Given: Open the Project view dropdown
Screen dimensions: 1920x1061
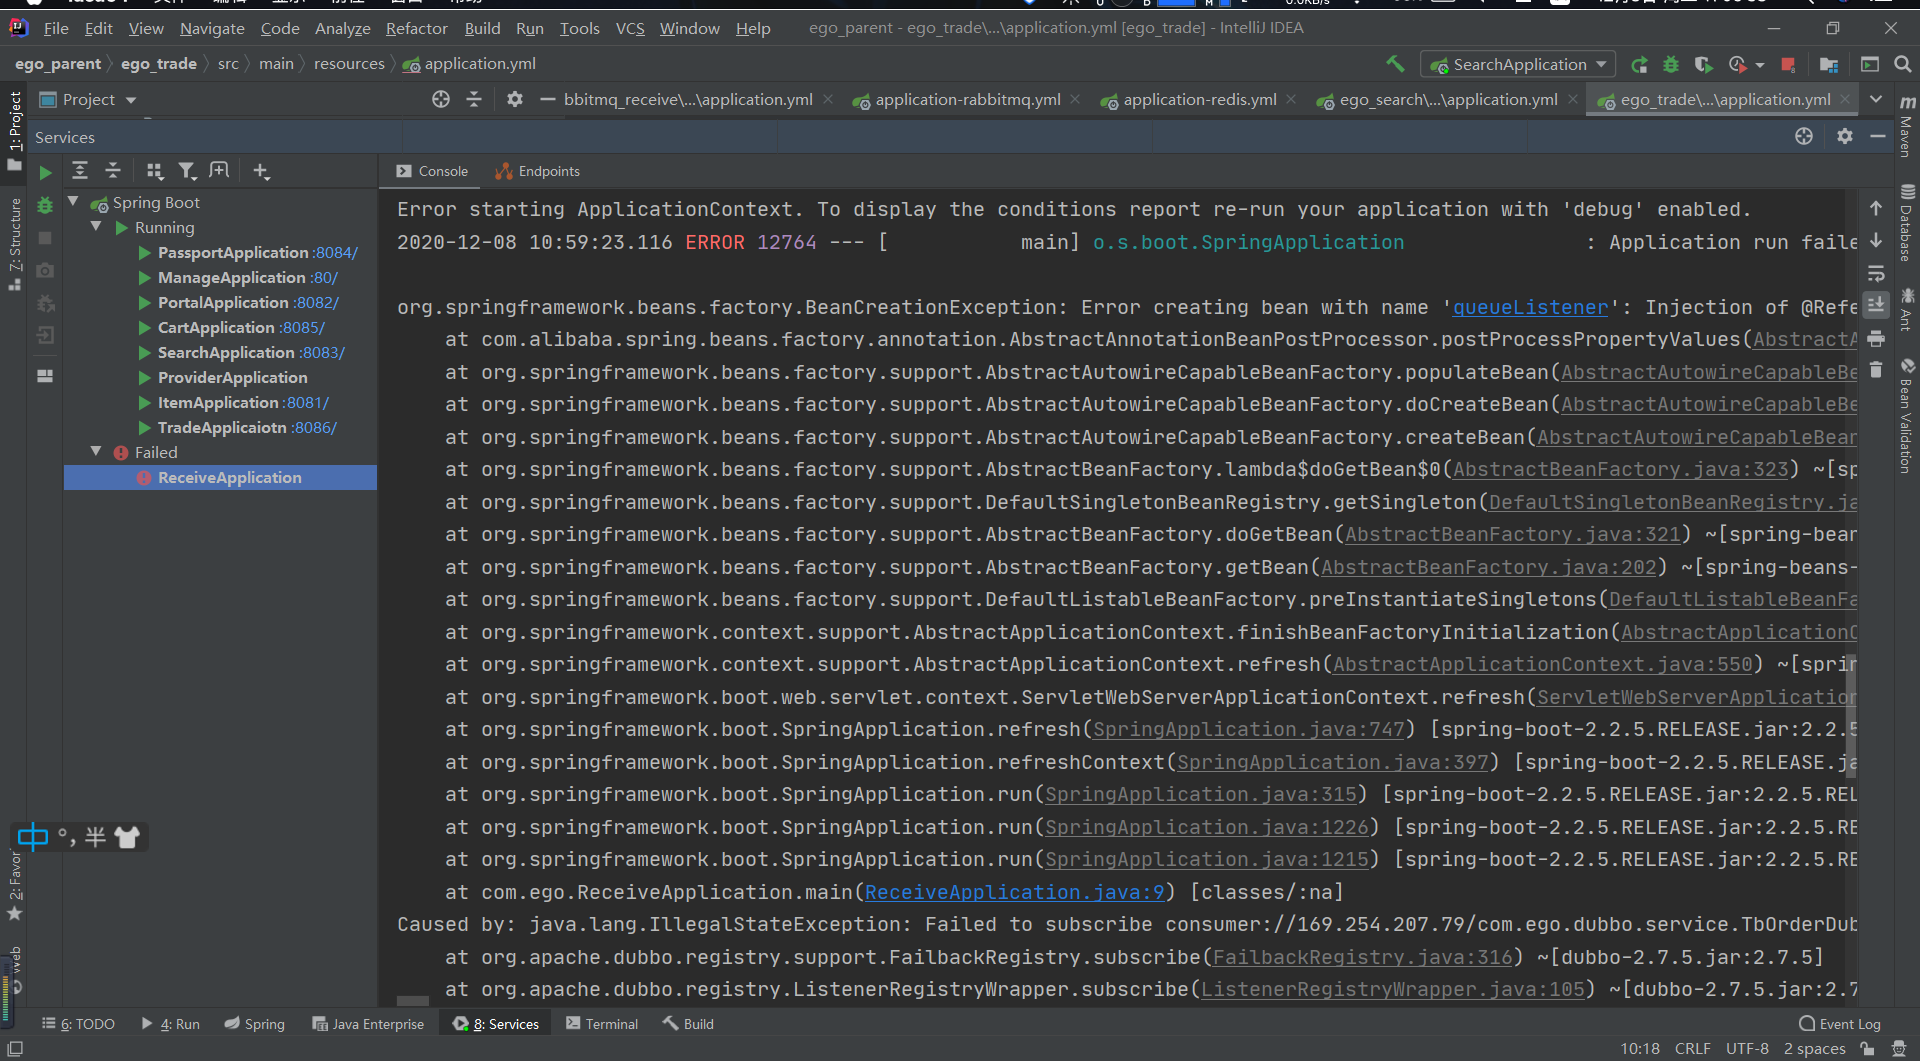Looking at the screenshot, I should point(87,99).
